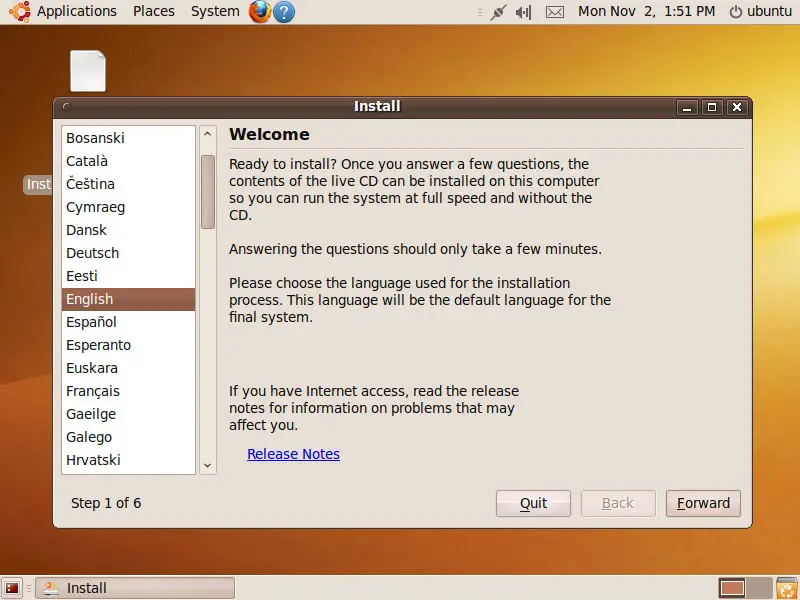Click the Show Desktop icon in bottom panel

(x=12, y=588)
